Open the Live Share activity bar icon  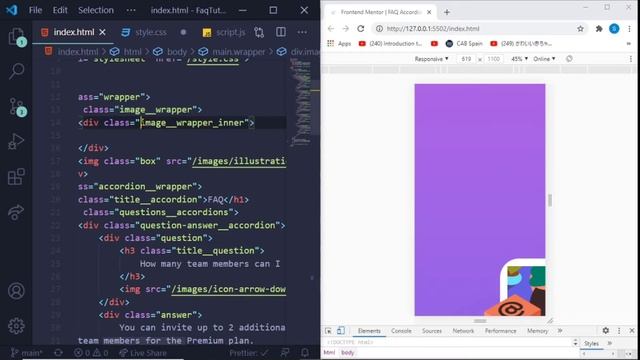16,212
